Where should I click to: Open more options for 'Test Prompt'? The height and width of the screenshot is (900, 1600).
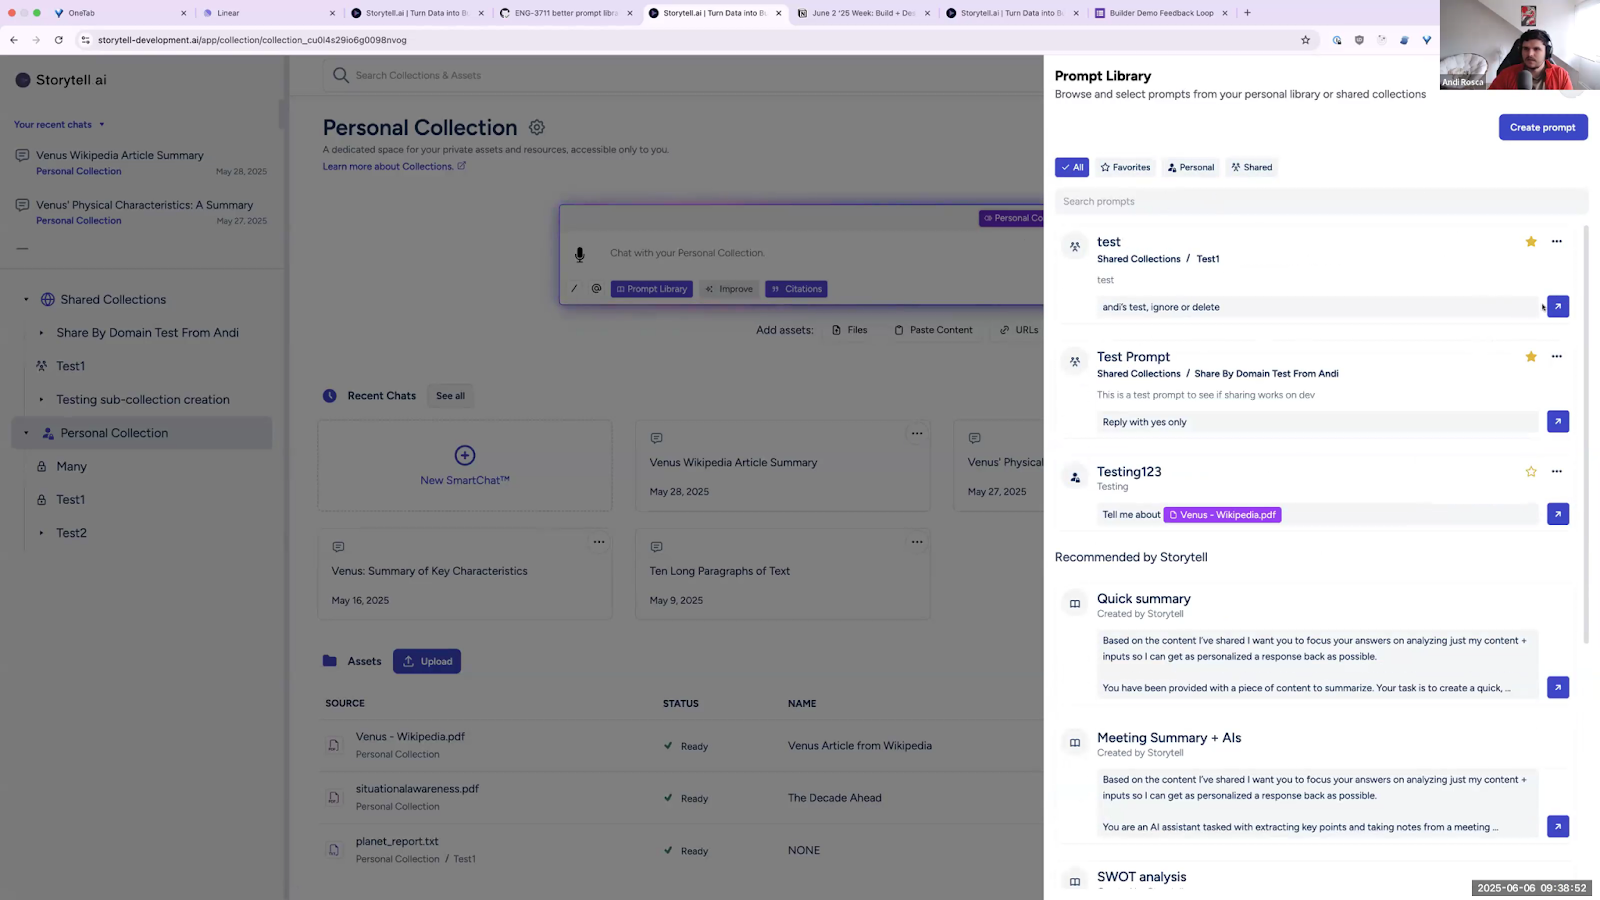pyautogui.click(x=1556, y=356)
